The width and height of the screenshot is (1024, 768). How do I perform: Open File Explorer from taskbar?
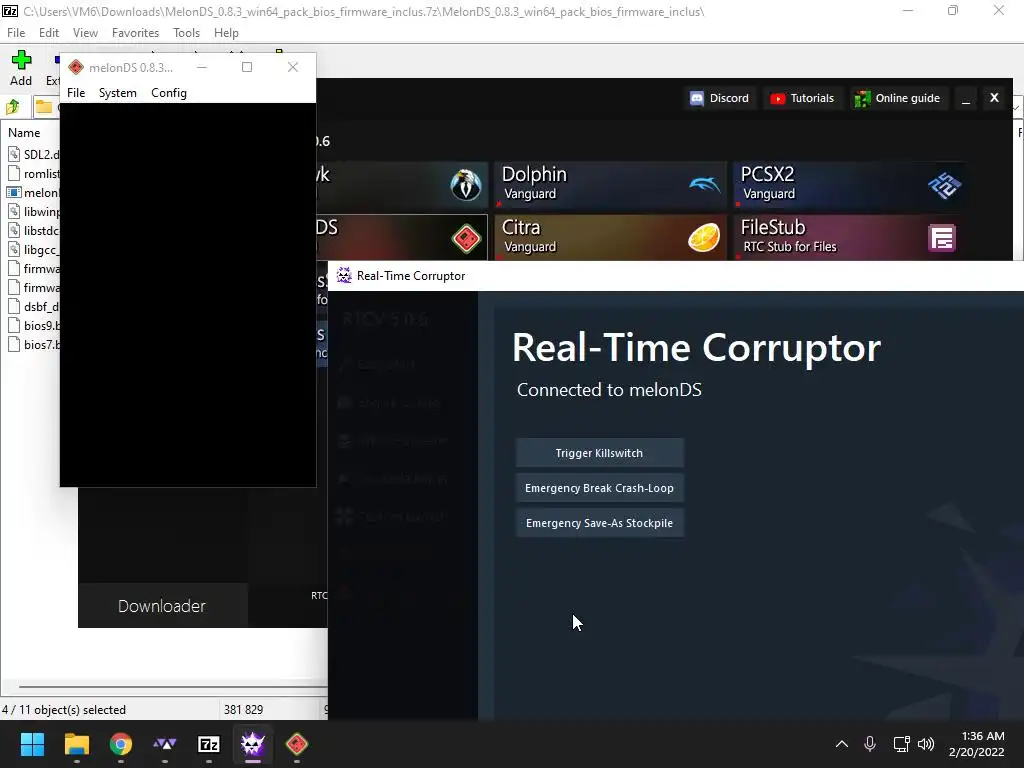pos(76,744)
